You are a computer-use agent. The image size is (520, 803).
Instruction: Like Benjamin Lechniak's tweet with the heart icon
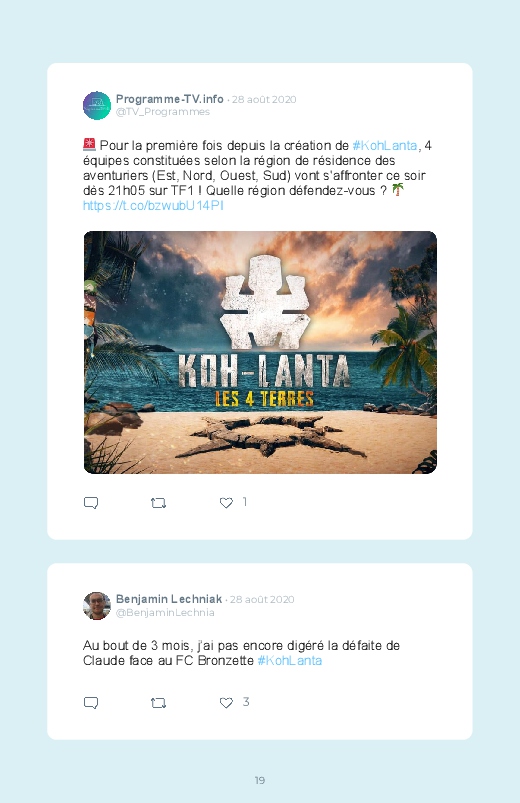226,703
